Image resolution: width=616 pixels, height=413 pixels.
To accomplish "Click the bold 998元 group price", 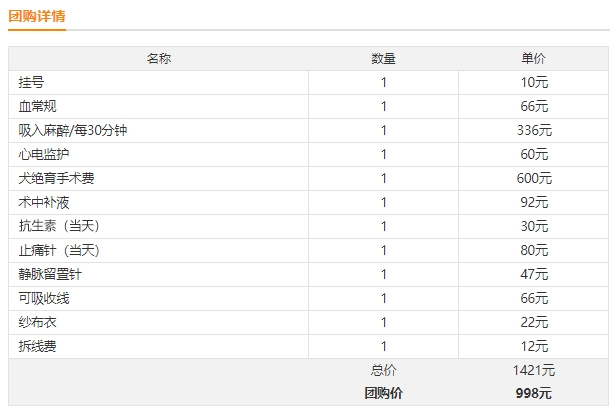I will coord(534,393).
